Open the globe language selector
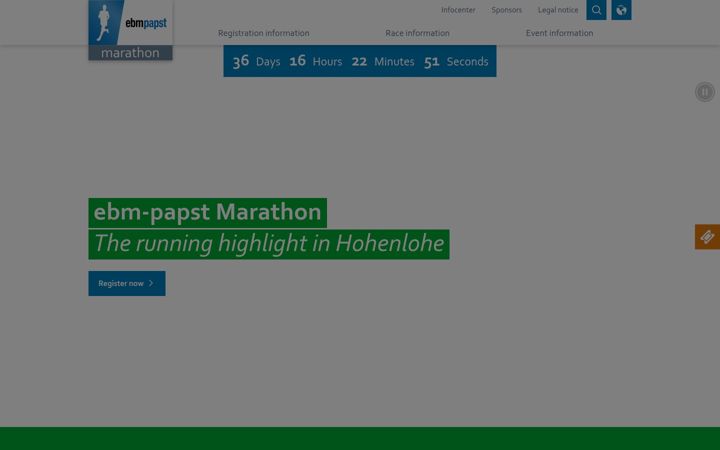720x450 pixels. [621, 10]
